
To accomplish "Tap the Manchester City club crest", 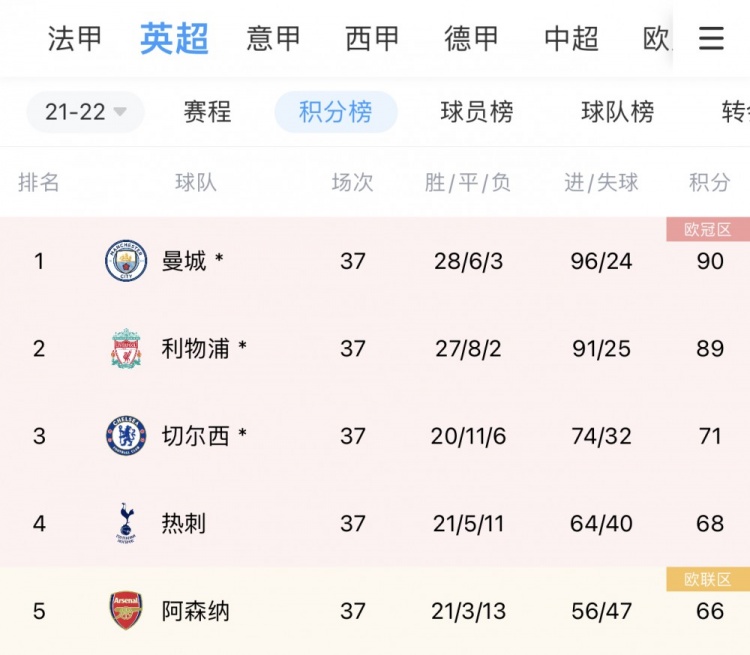I will pyautogui.click(x=126, y=261).
